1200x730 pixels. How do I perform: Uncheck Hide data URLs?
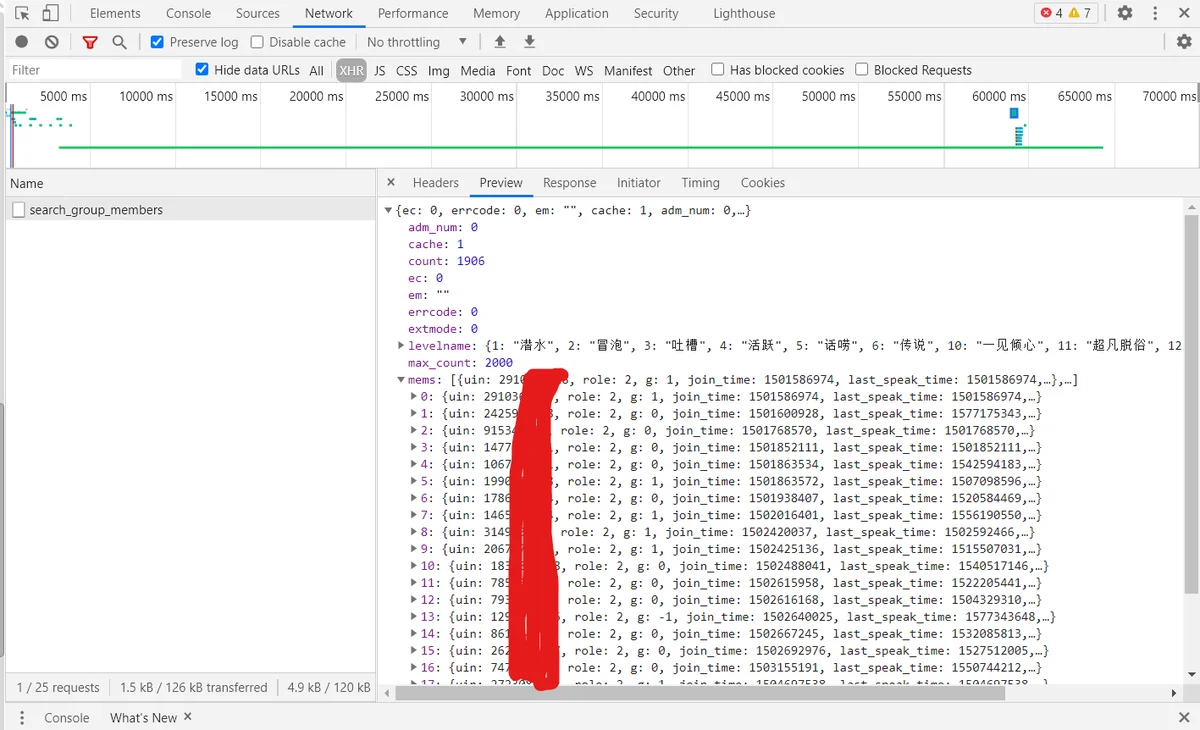point(202,70)
